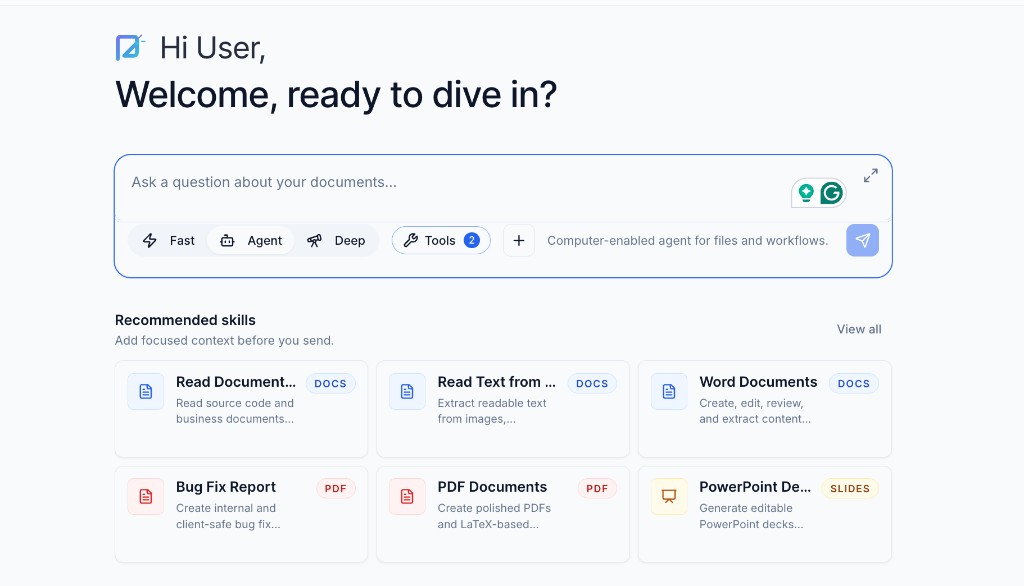Click the DOCS tag on Read Text from card

[x=592, y=383]
